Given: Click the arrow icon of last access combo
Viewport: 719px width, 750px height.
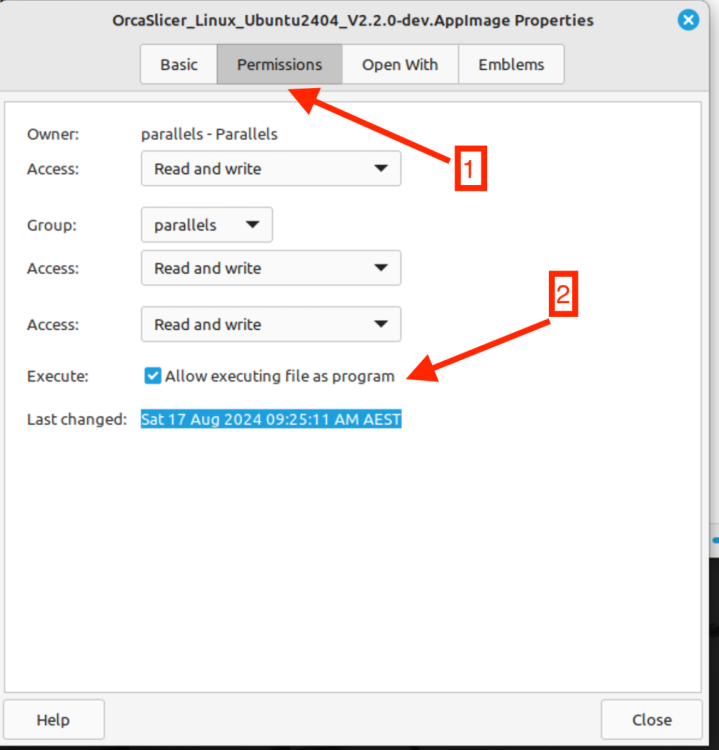Looking at the screenshot, I should 381,324.
